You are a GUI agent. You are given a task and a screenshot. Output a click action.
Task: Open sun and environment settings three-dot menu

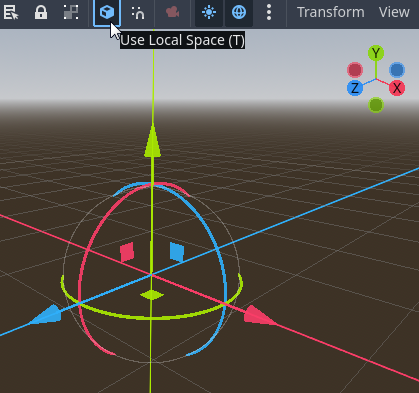click(x=269, y=13)
